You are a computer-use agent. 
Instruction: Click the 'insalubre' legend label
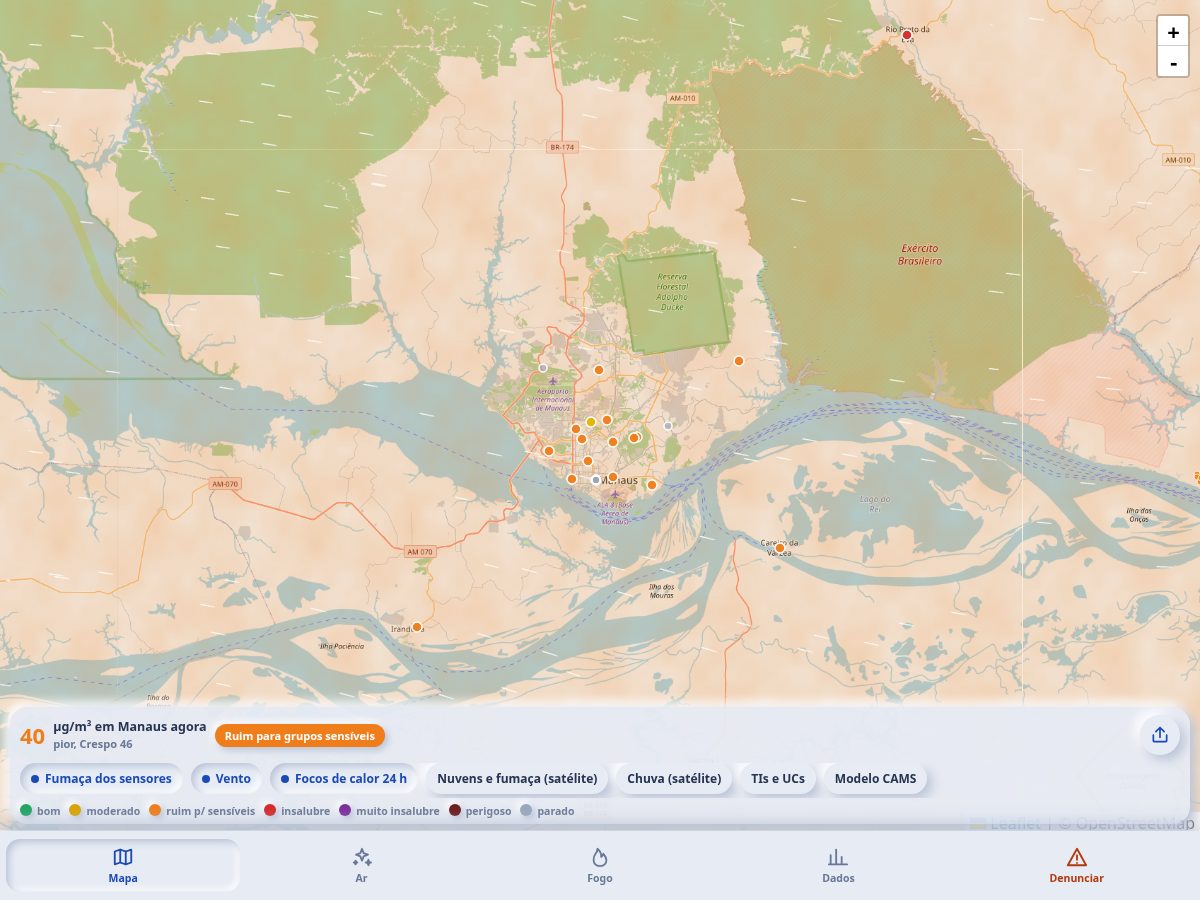tap(305, 811)
